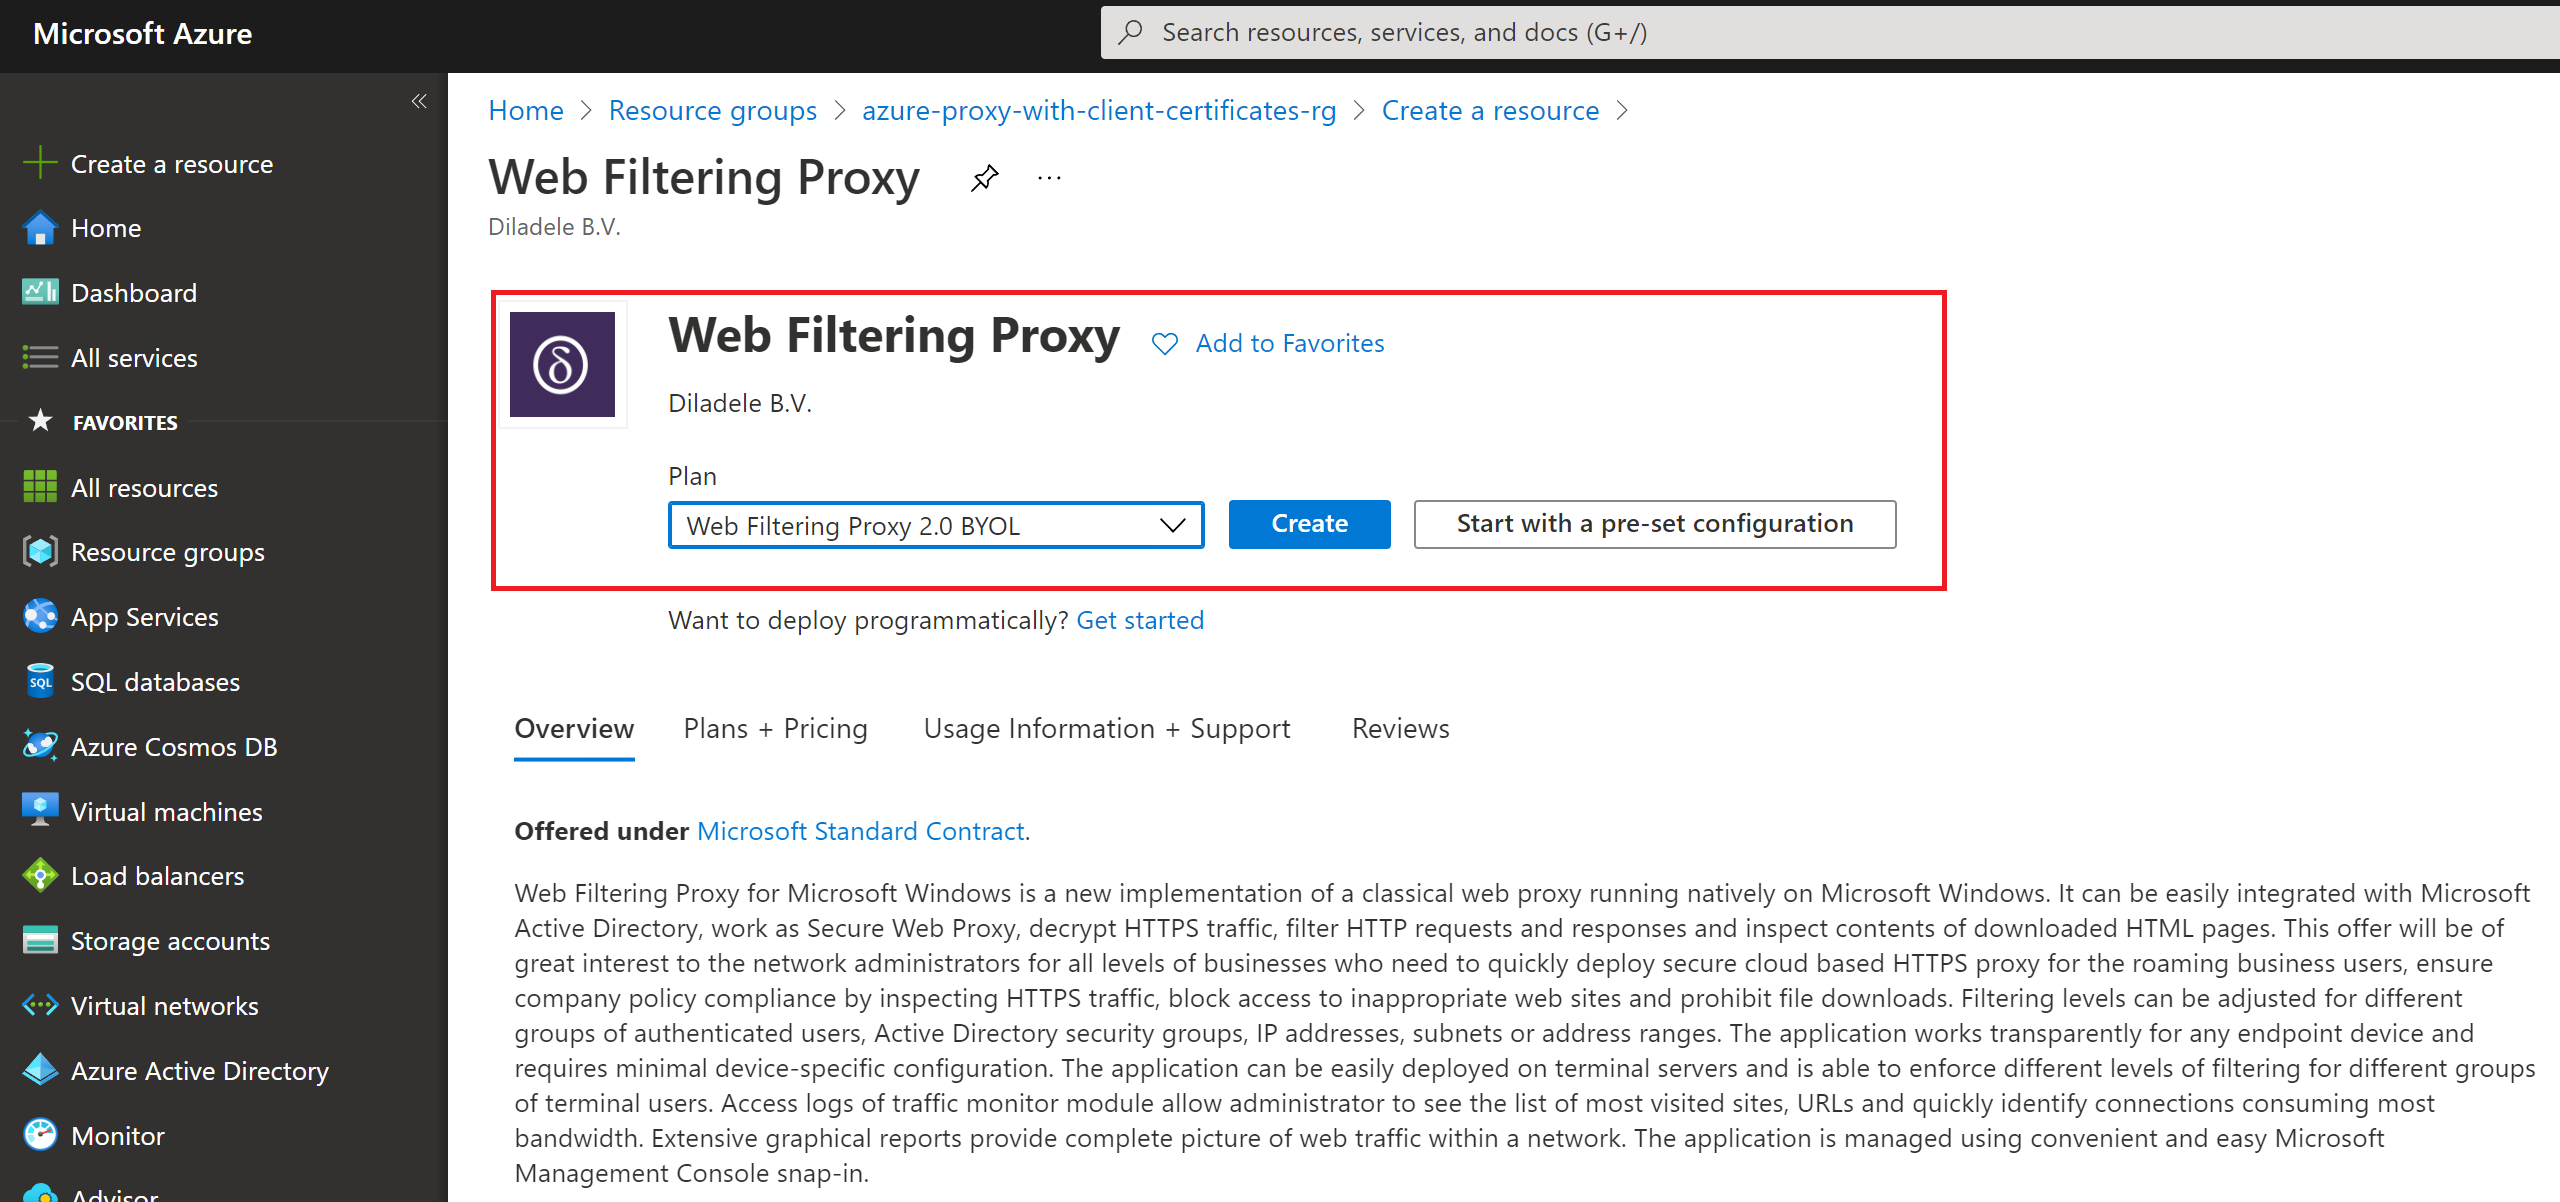Click Home in the breadcrumb
This screenshot has width=2560, height=1202.
coord(526,110)
